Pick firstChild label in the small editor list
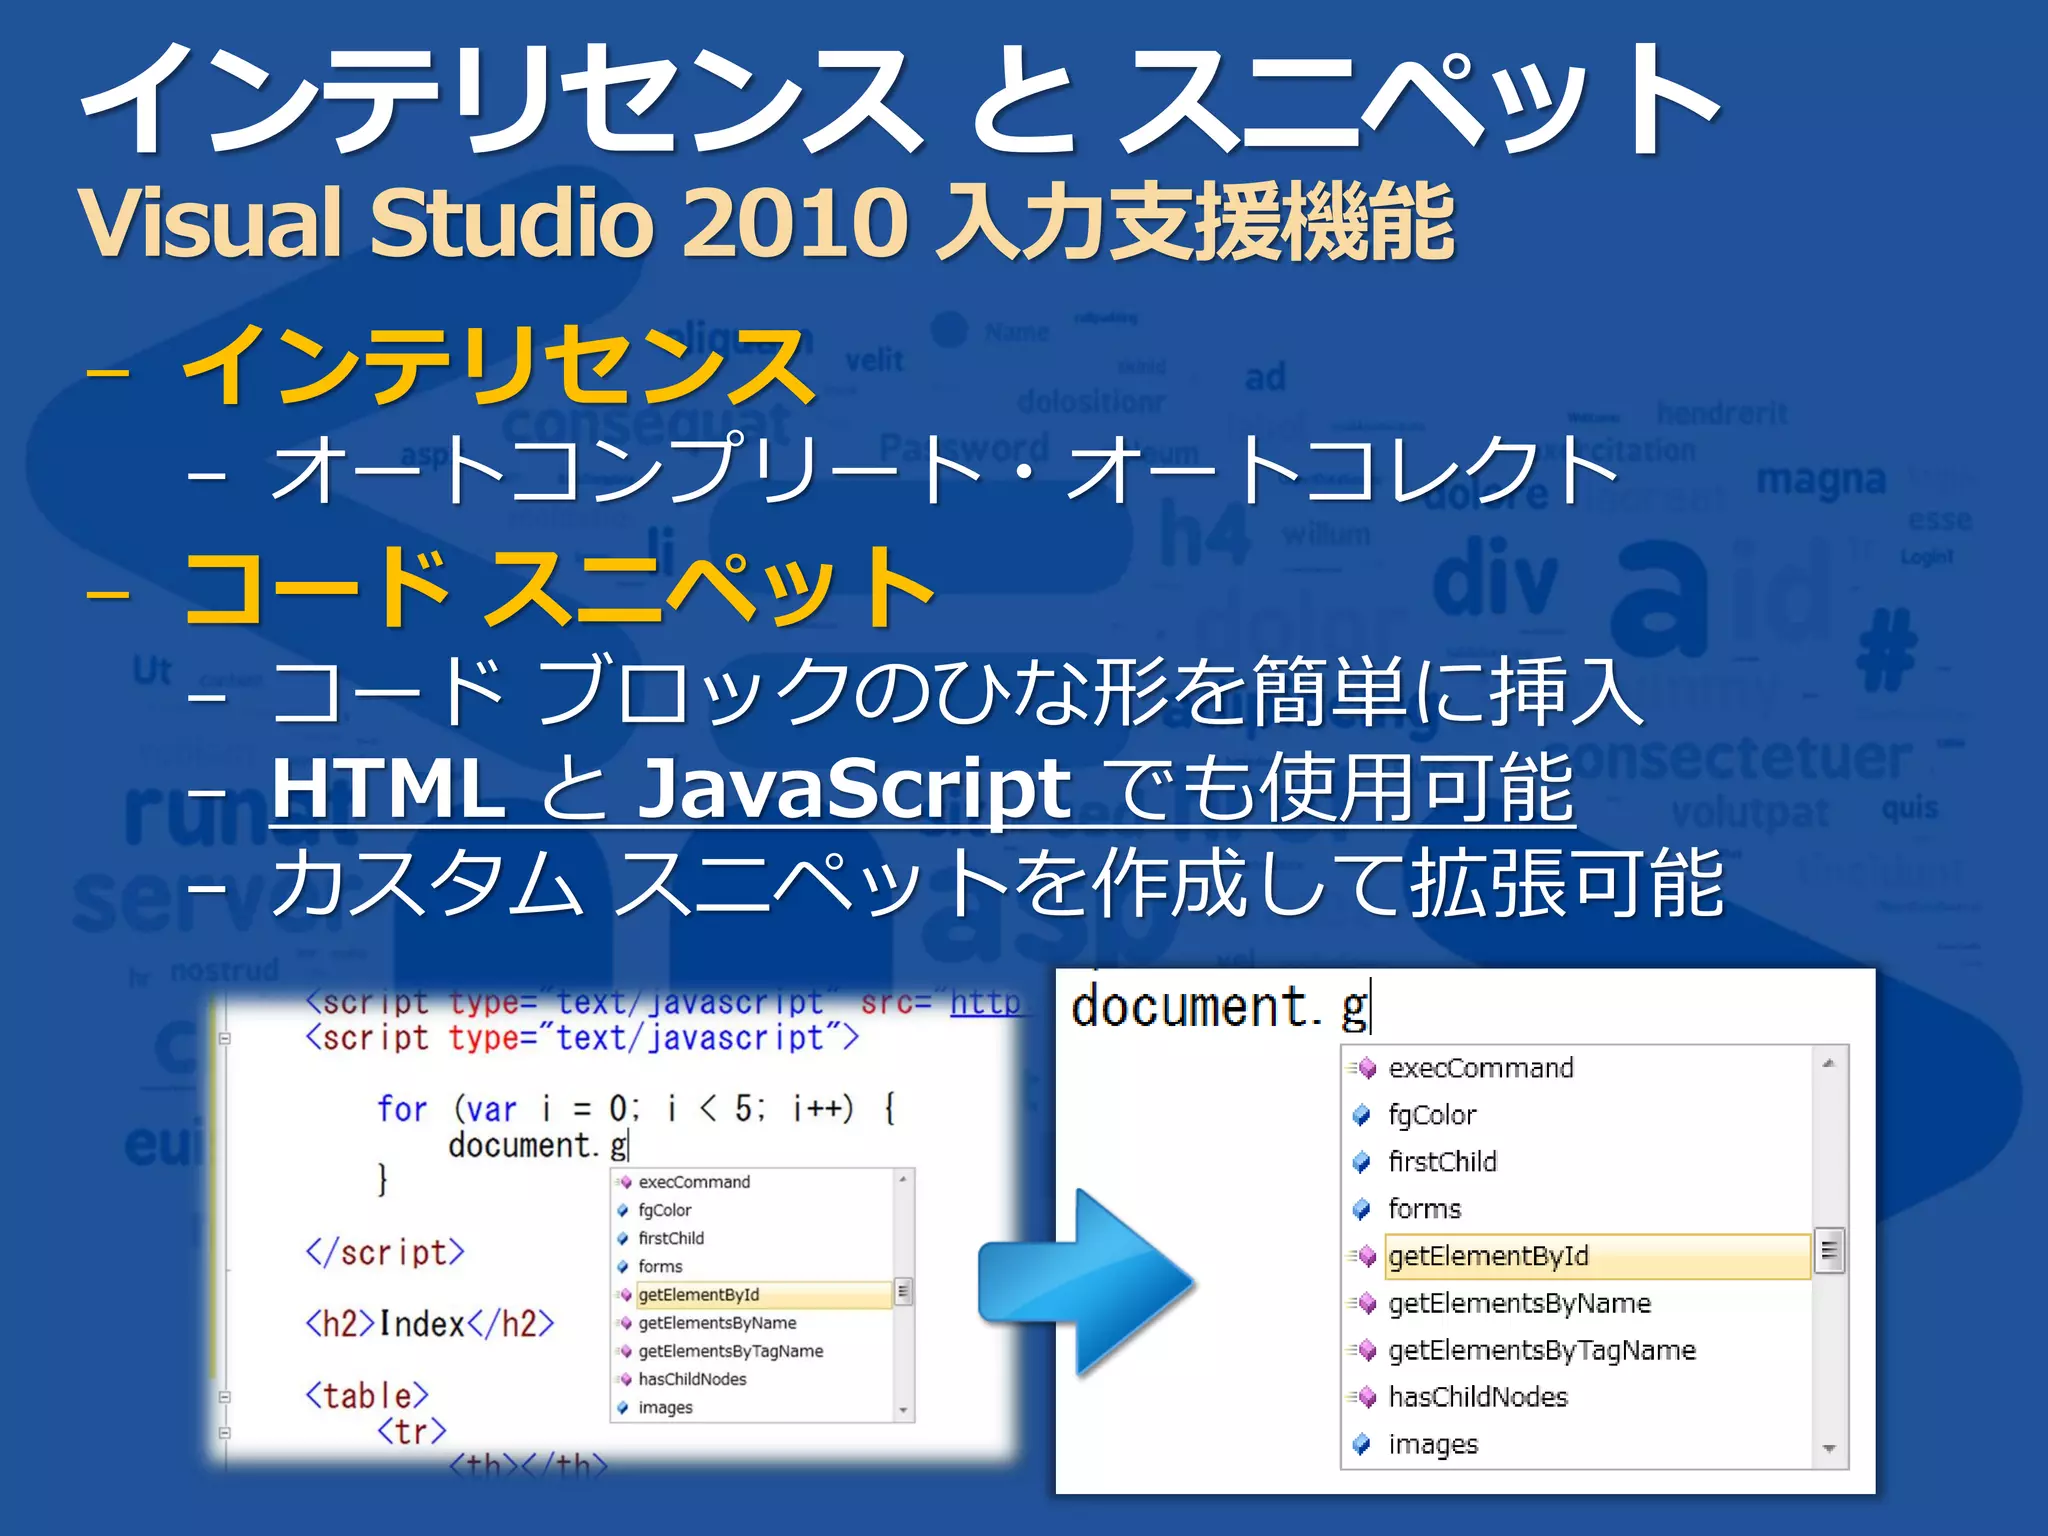 click(671, 1238)
